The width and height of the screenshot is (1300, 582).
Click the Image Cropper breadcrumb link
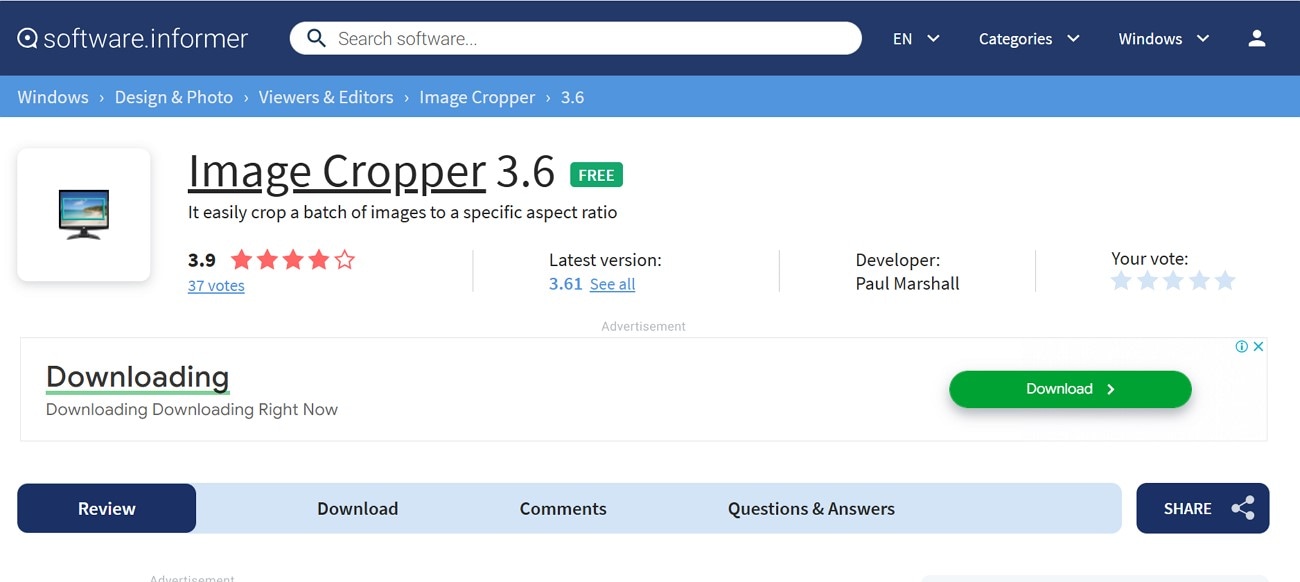pos(477,97)
